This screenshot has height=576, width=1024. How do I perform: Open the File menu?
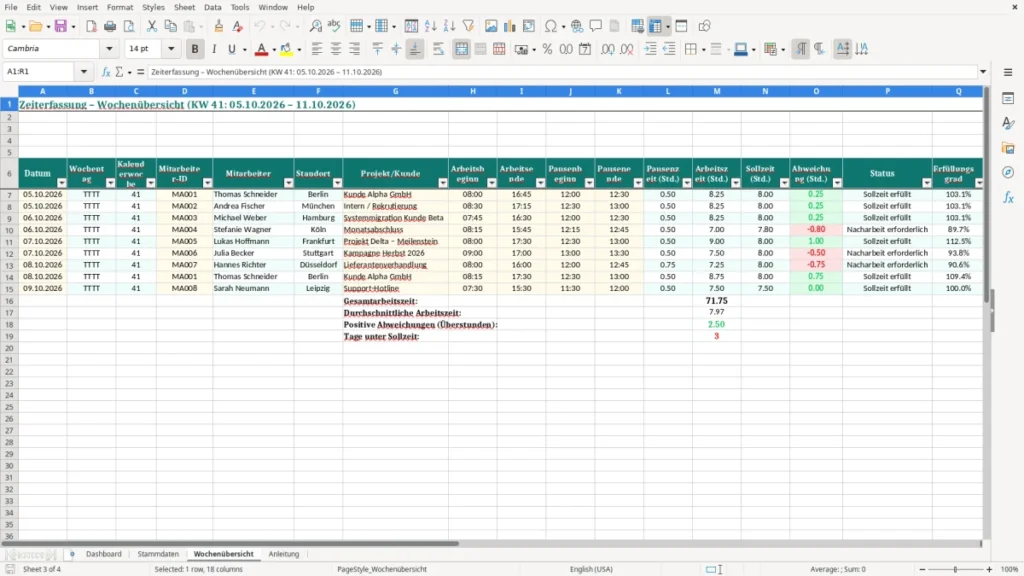11,7
